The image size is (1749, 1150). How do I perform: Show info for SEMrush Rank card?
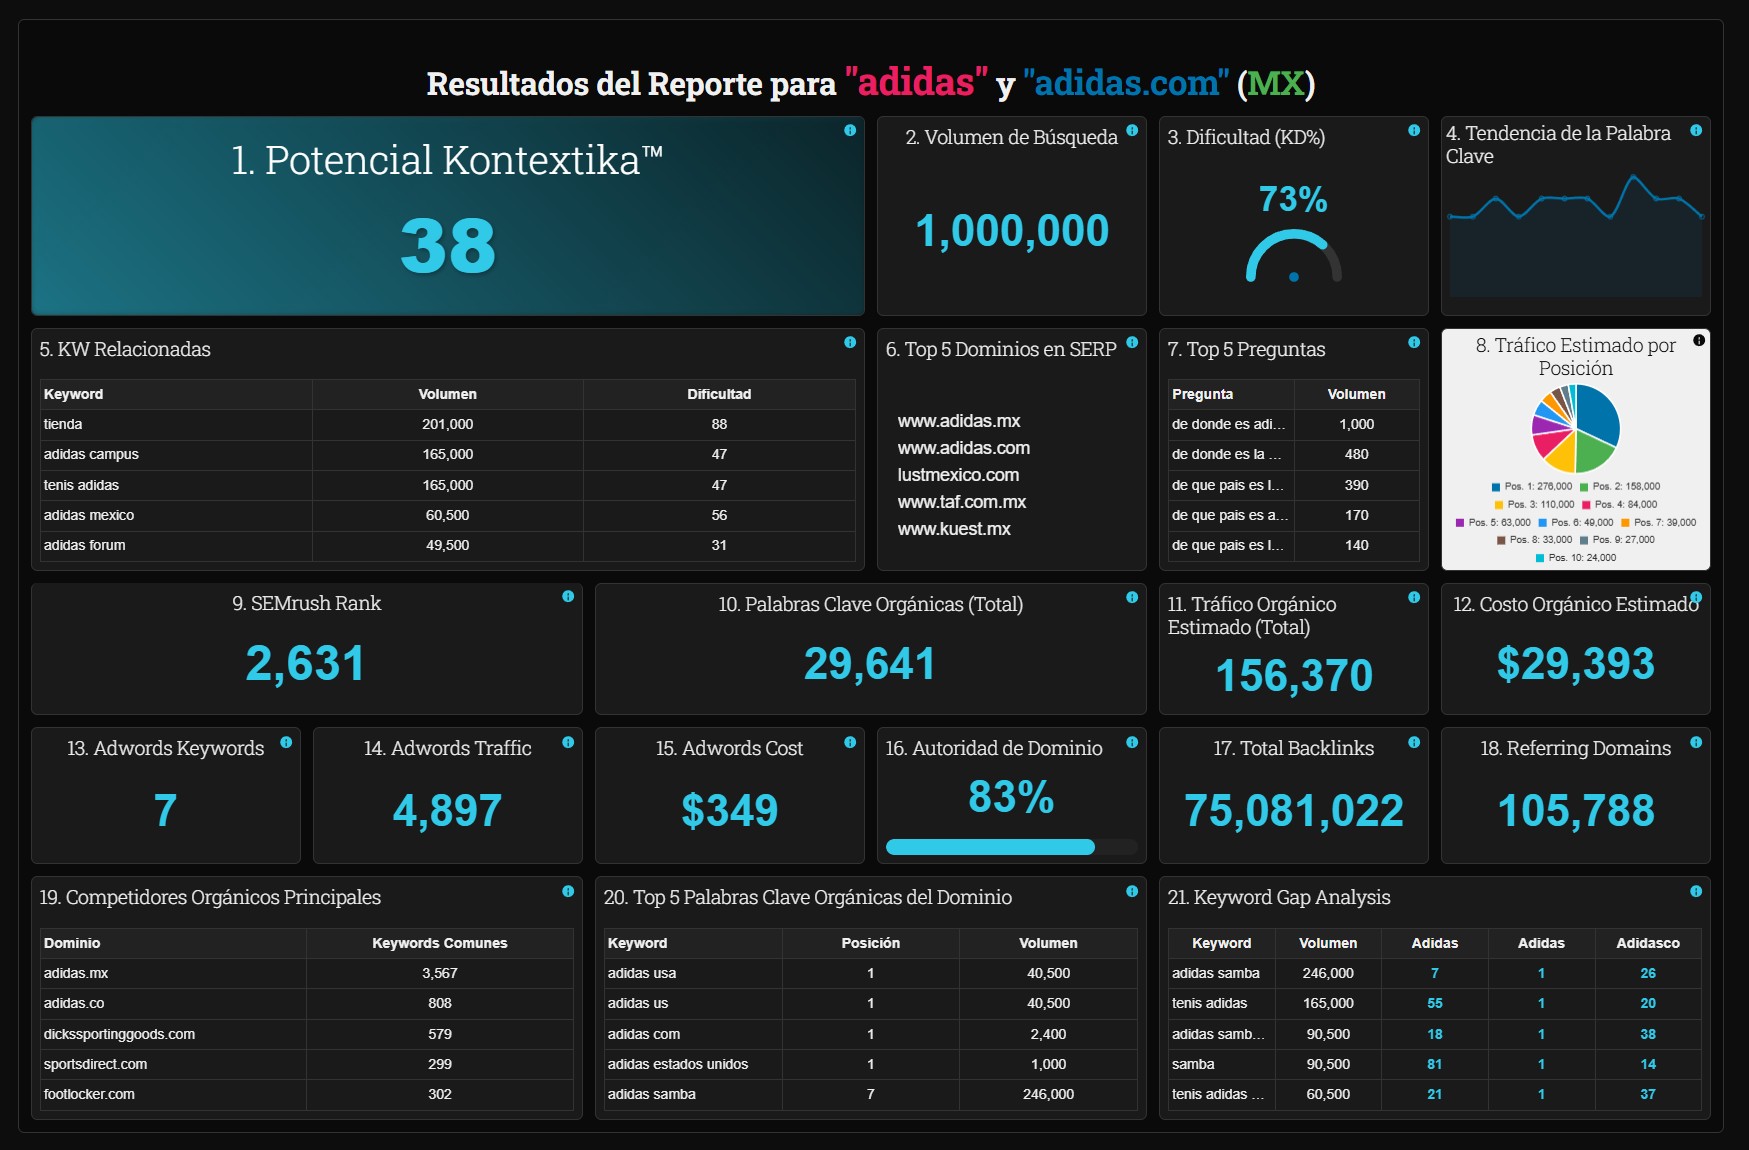568,596
